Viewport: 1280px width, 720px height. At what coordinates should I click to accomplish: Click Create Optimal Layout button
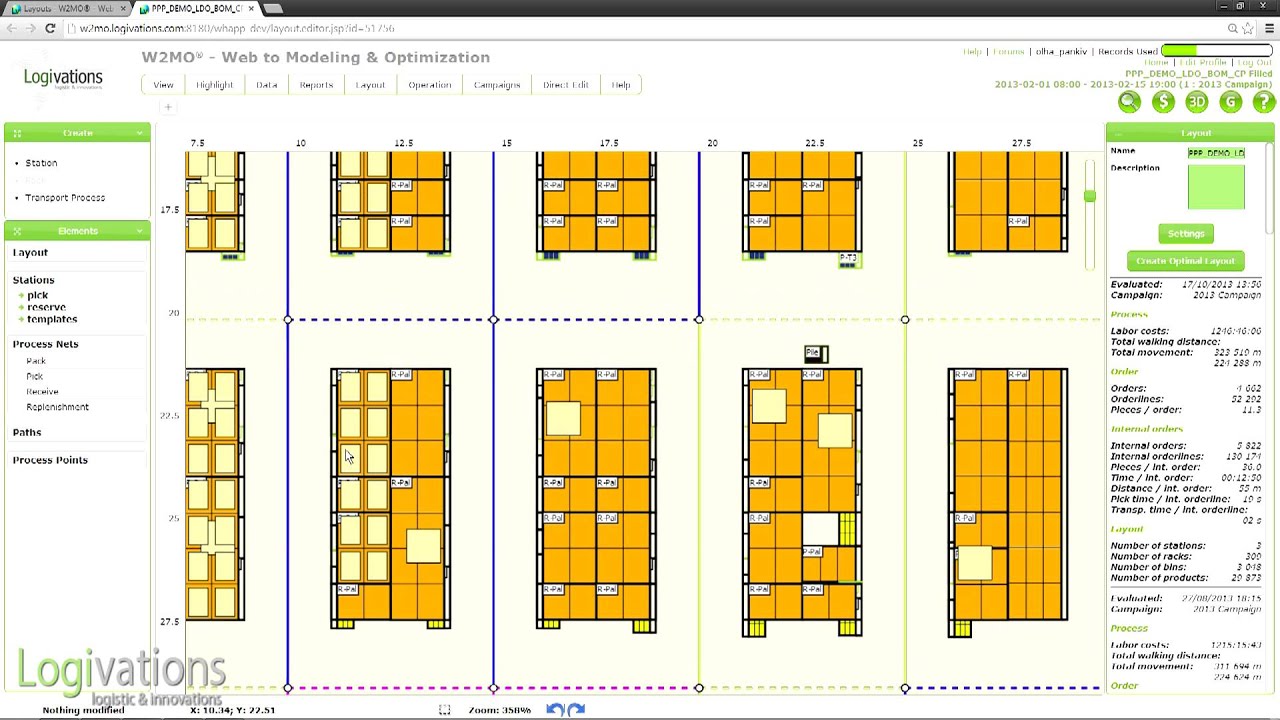[x=1185, y=261]
